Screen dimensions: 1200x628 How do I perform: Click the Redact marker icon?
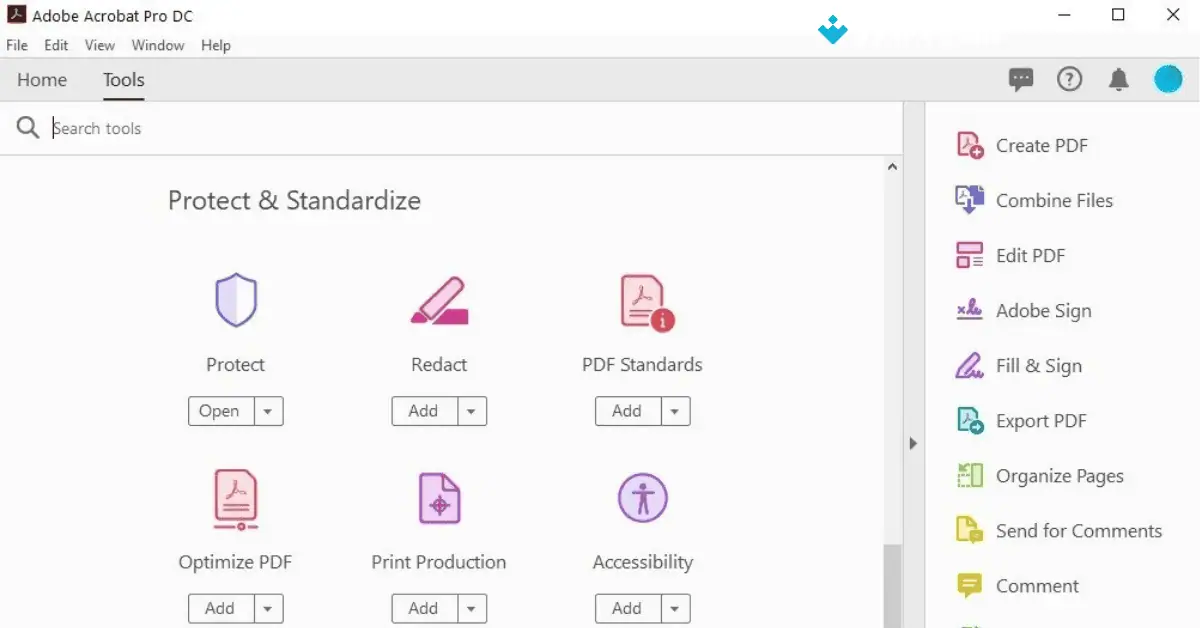point(438,300)
